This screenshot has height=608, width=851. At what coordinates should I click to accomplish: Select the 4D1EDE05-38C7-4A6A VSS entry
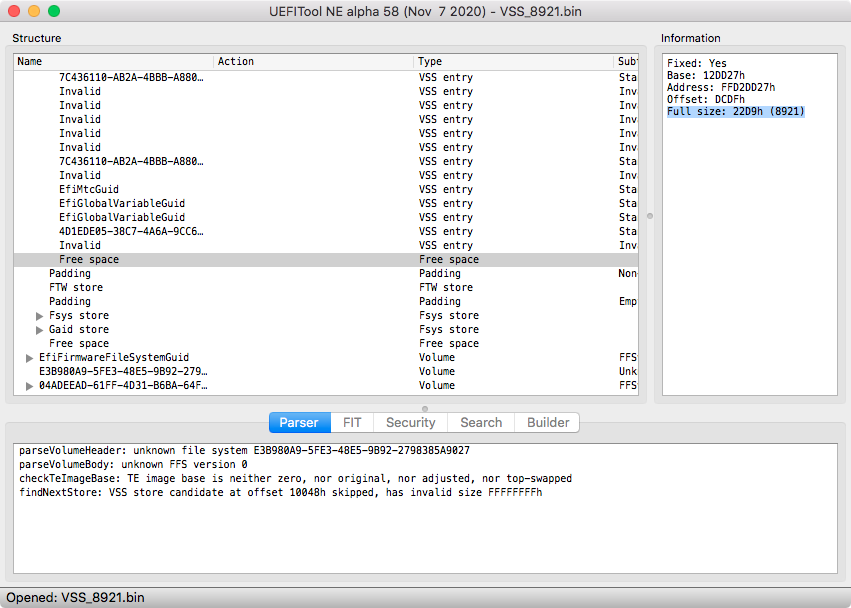(131, 231)
